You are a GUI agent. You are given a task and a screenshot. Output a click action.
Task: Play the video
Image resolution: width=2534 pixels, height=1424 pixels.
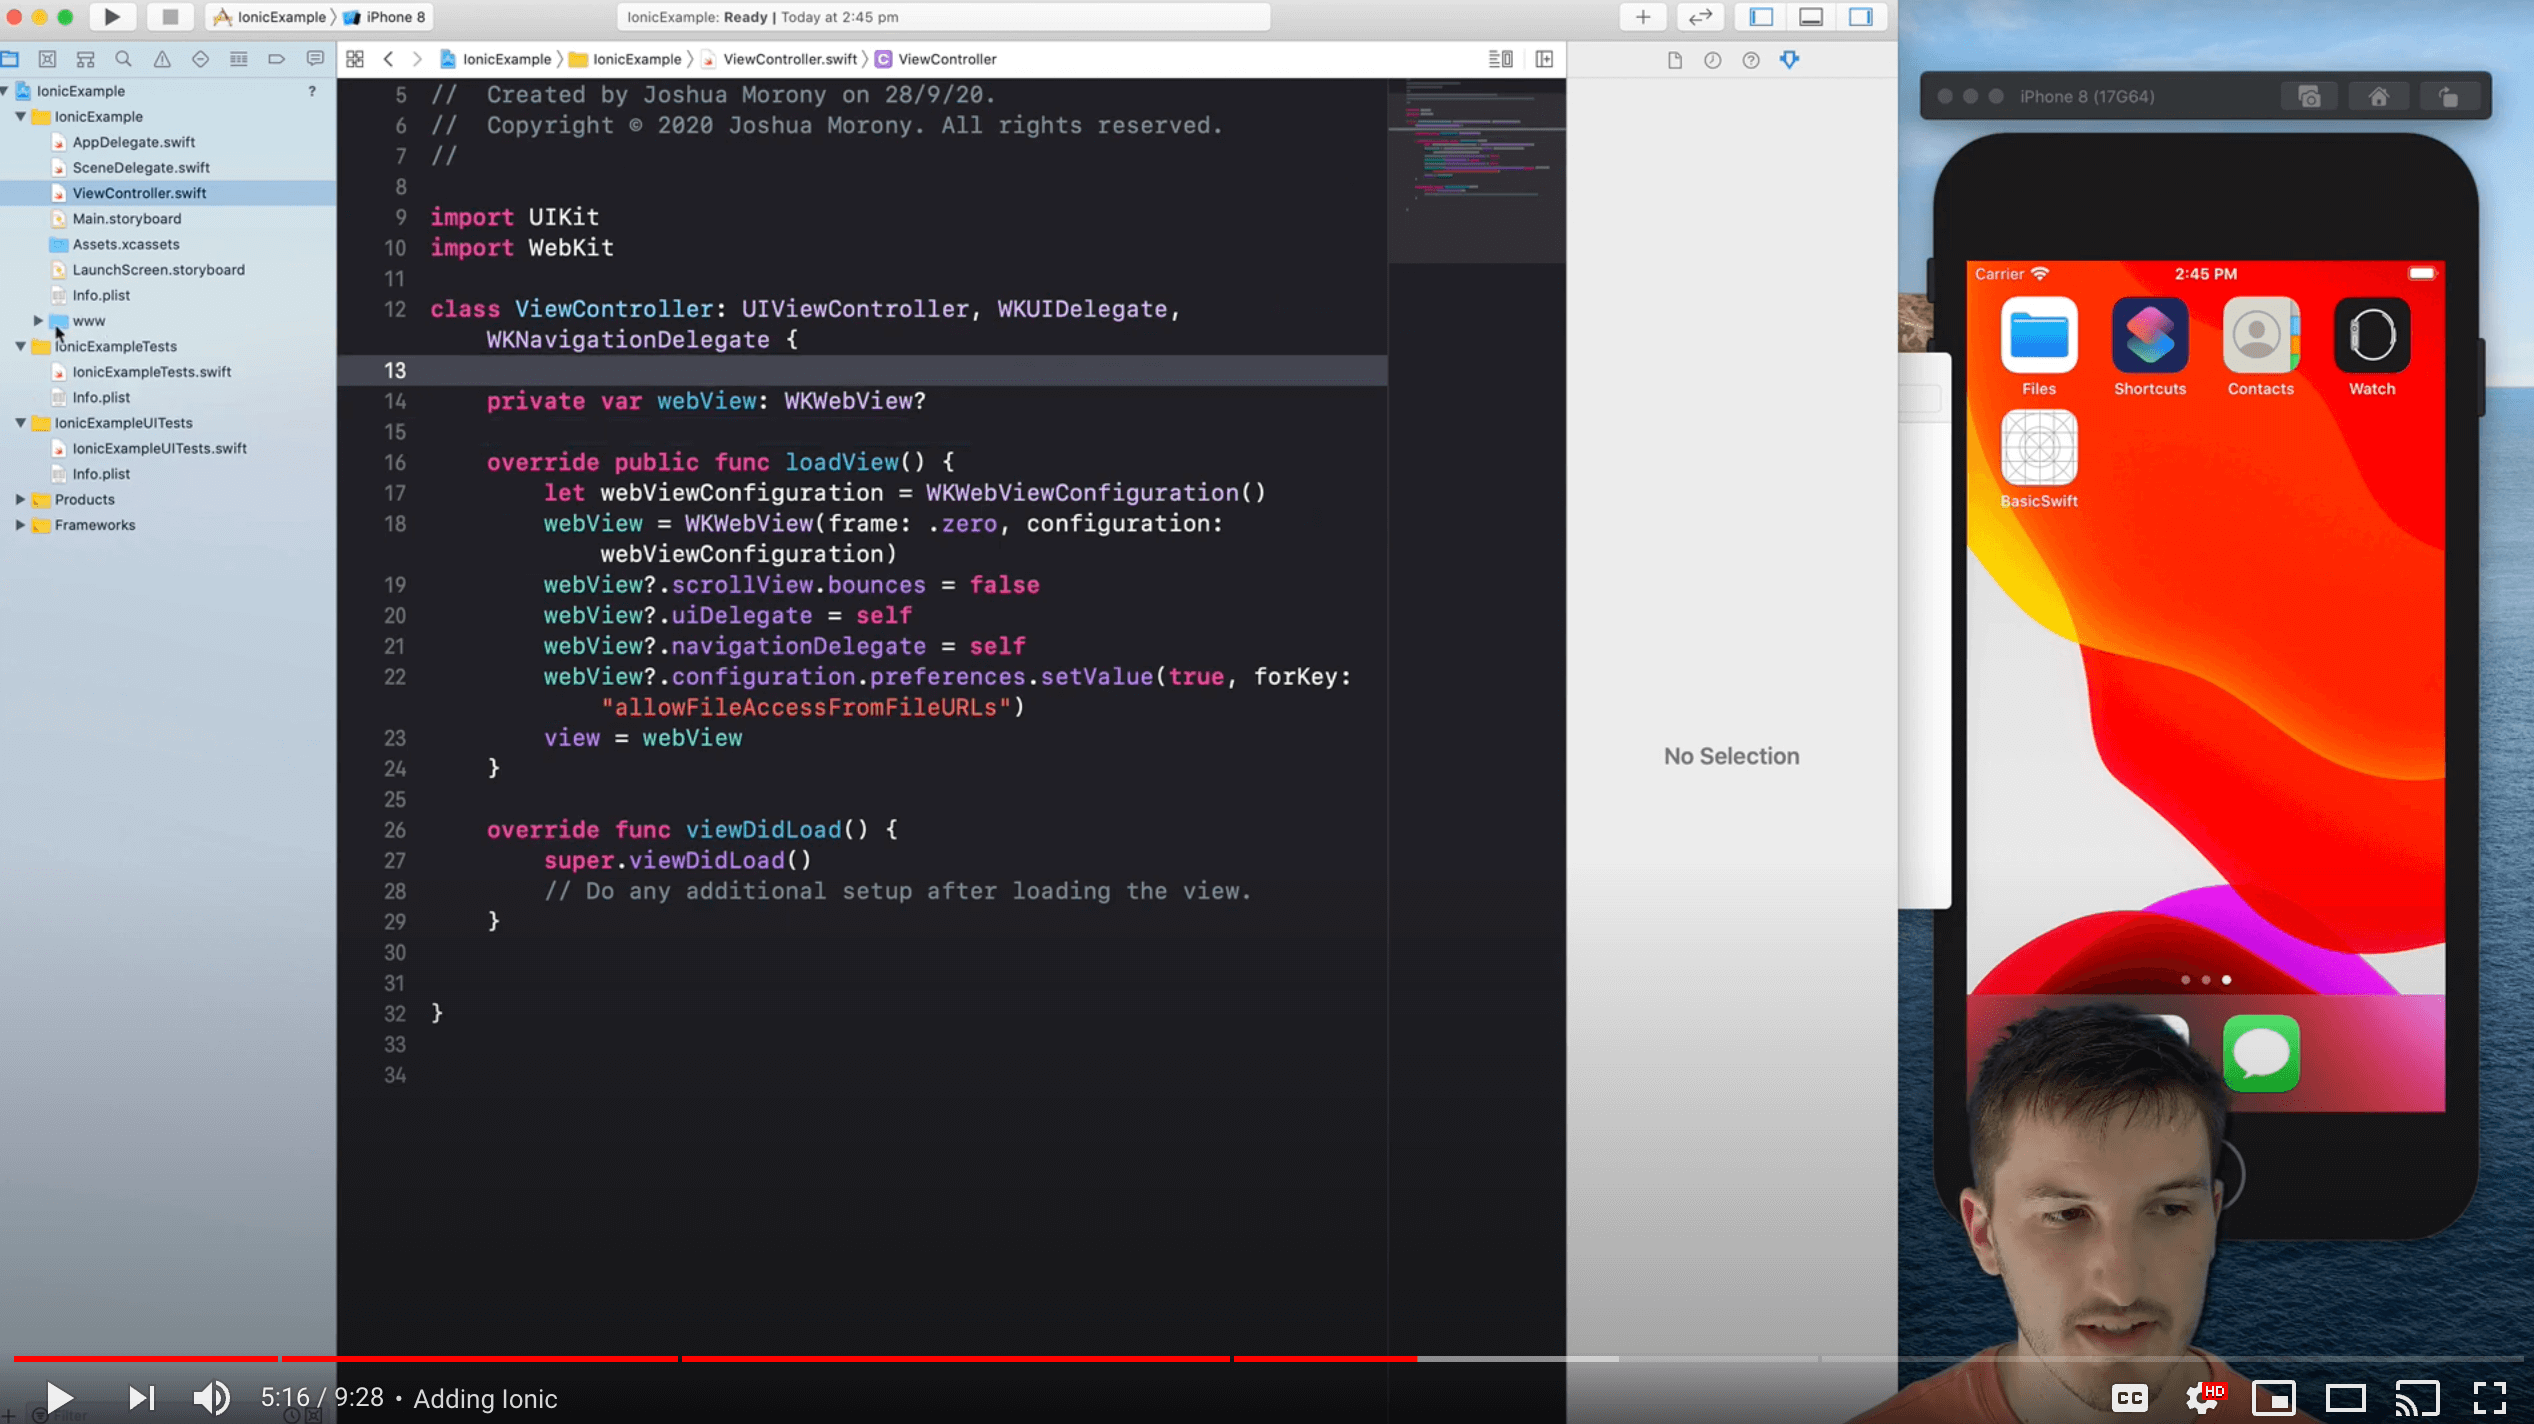(x=59, y=1397)
